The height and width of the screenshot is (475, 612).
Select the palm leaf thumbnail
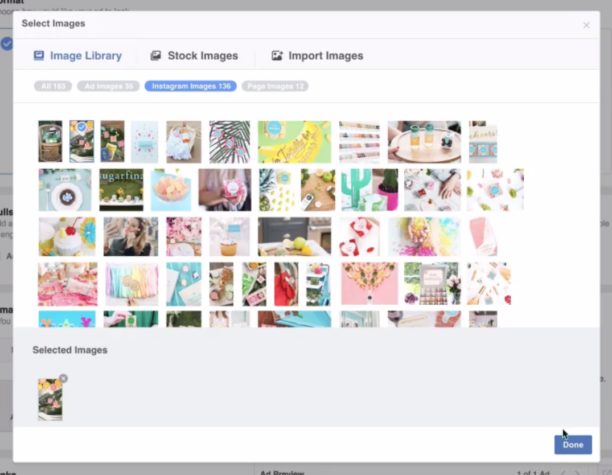click(230, 141)
